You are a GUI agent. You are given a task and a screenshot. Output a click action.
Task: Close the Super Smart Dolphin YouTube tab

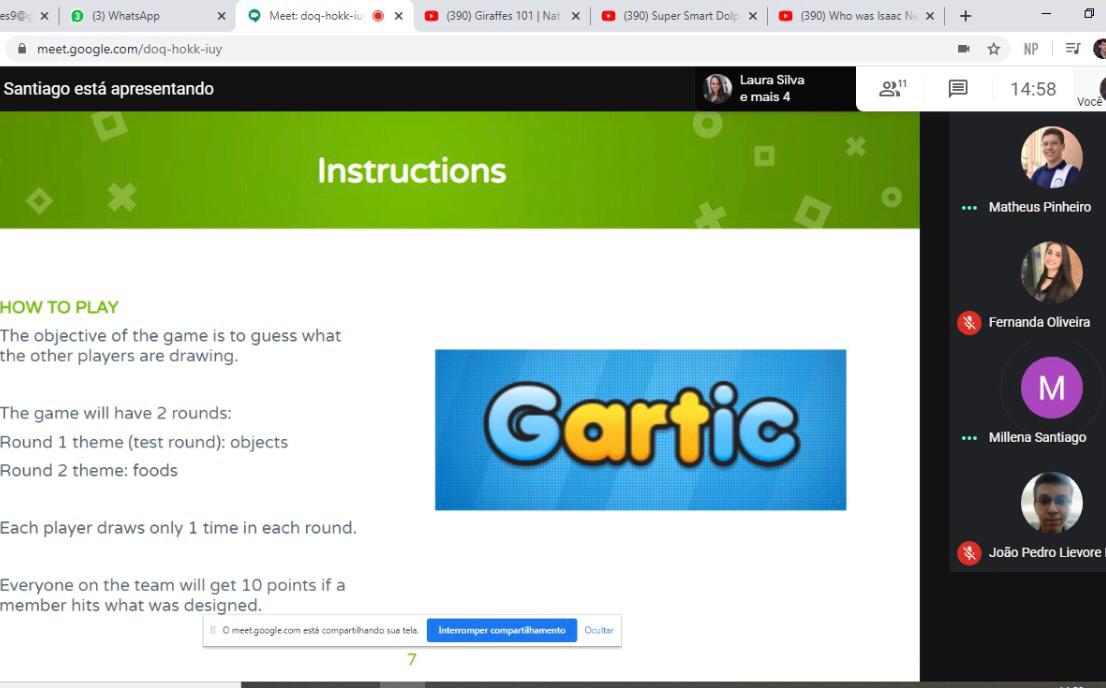point(753,16)
